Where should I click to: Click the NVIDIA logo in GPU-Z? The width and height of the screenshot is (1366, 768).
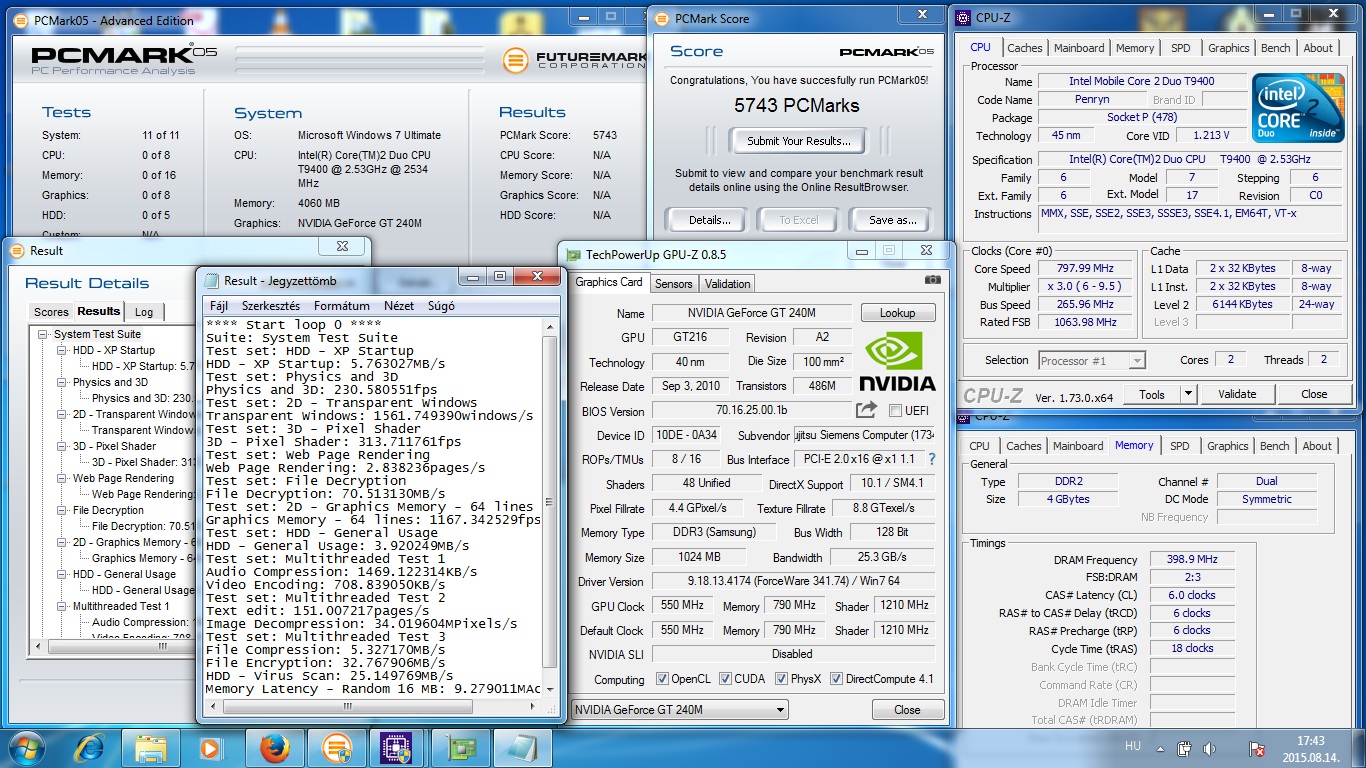point(897,362)
